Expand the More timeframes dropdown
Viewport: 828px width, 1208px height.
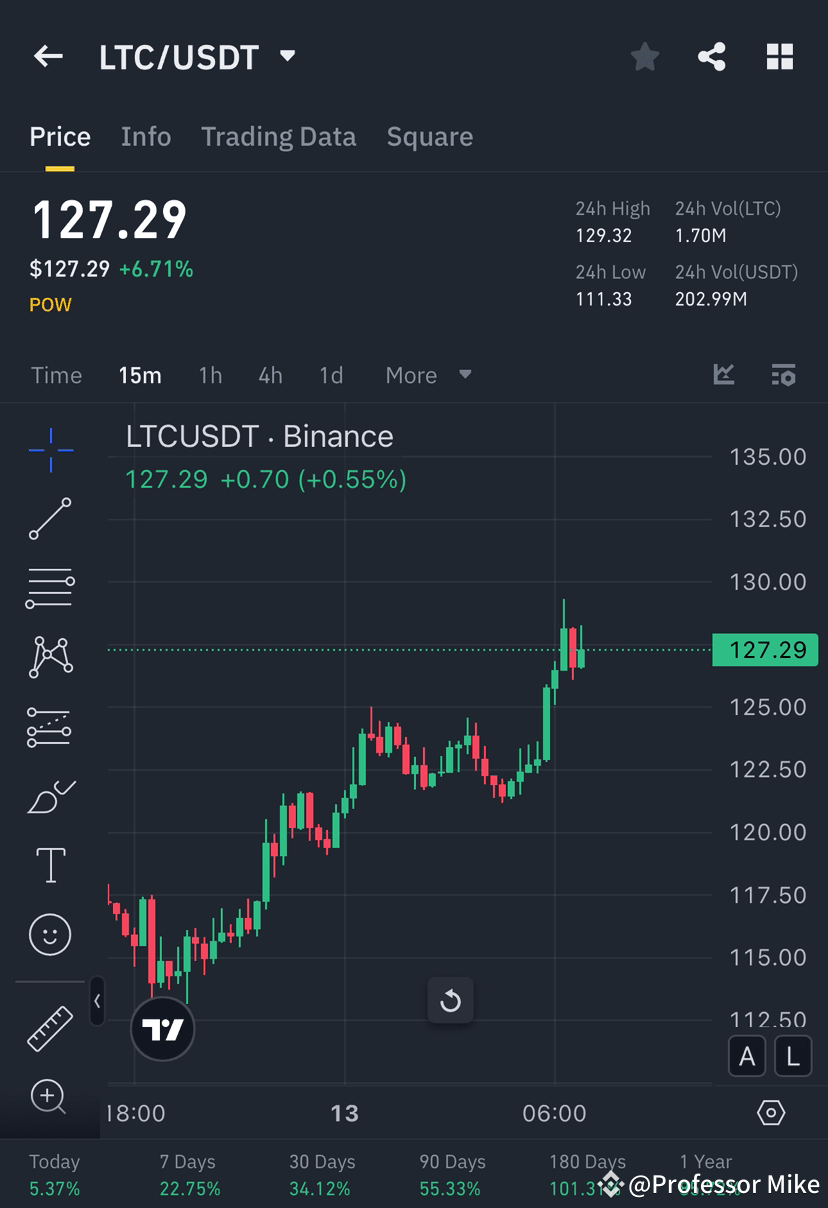pyautogui.click(x=427, y=375)
